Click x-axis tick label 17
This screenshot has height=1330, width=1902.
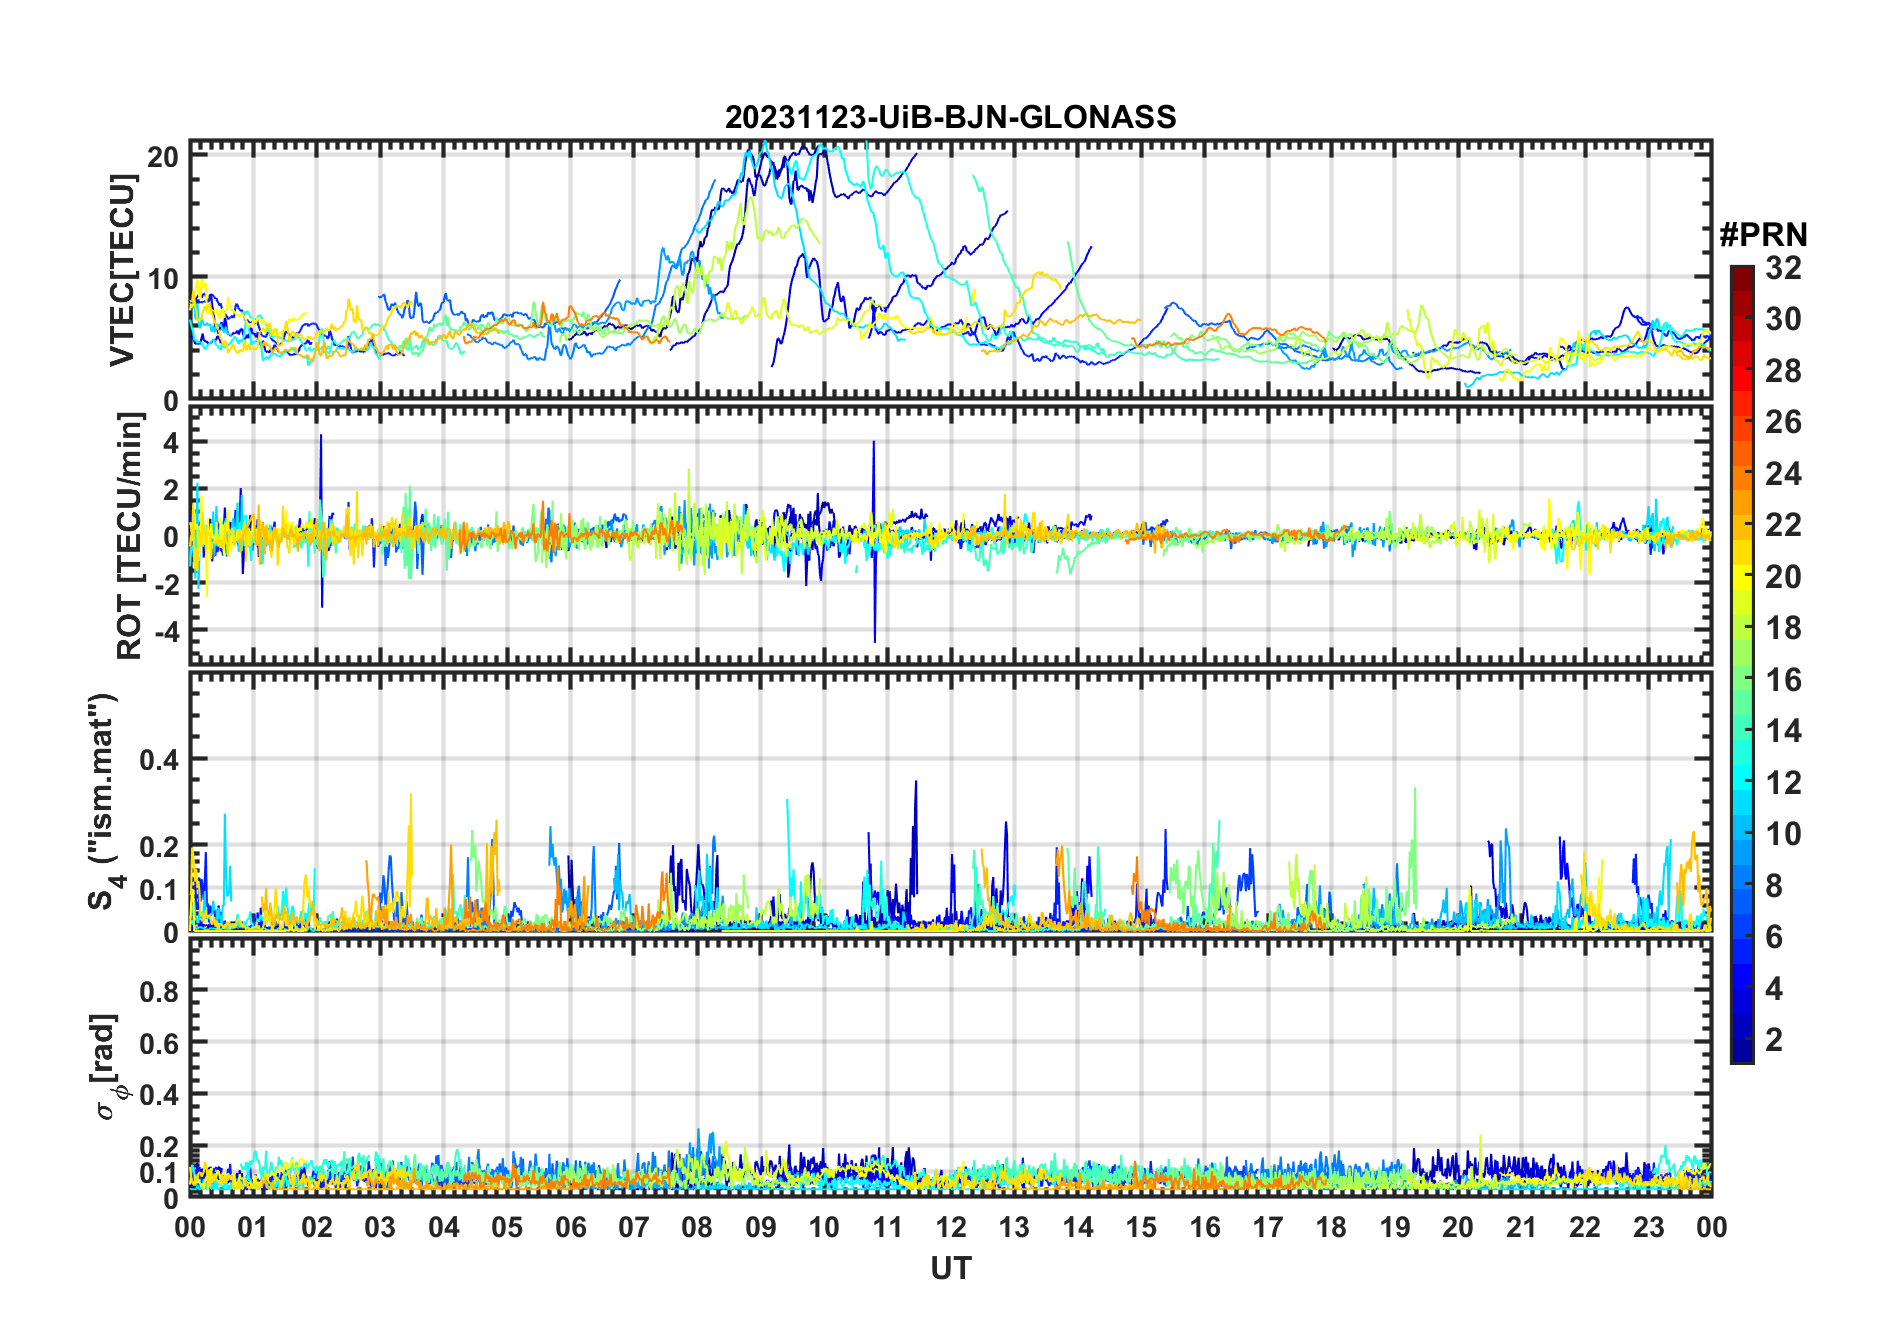click(x=1268, y=1227)
